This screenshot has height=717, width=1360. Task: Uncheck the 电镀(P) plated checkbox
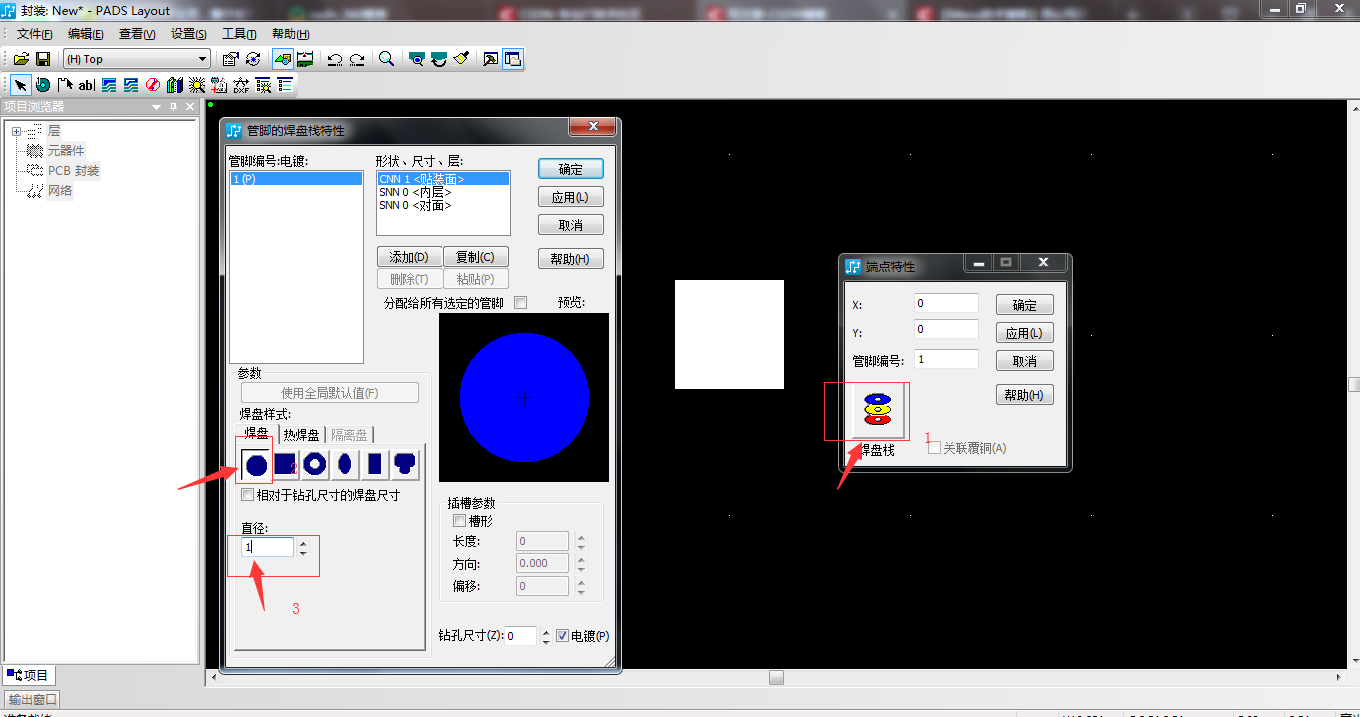pos(563,635)
